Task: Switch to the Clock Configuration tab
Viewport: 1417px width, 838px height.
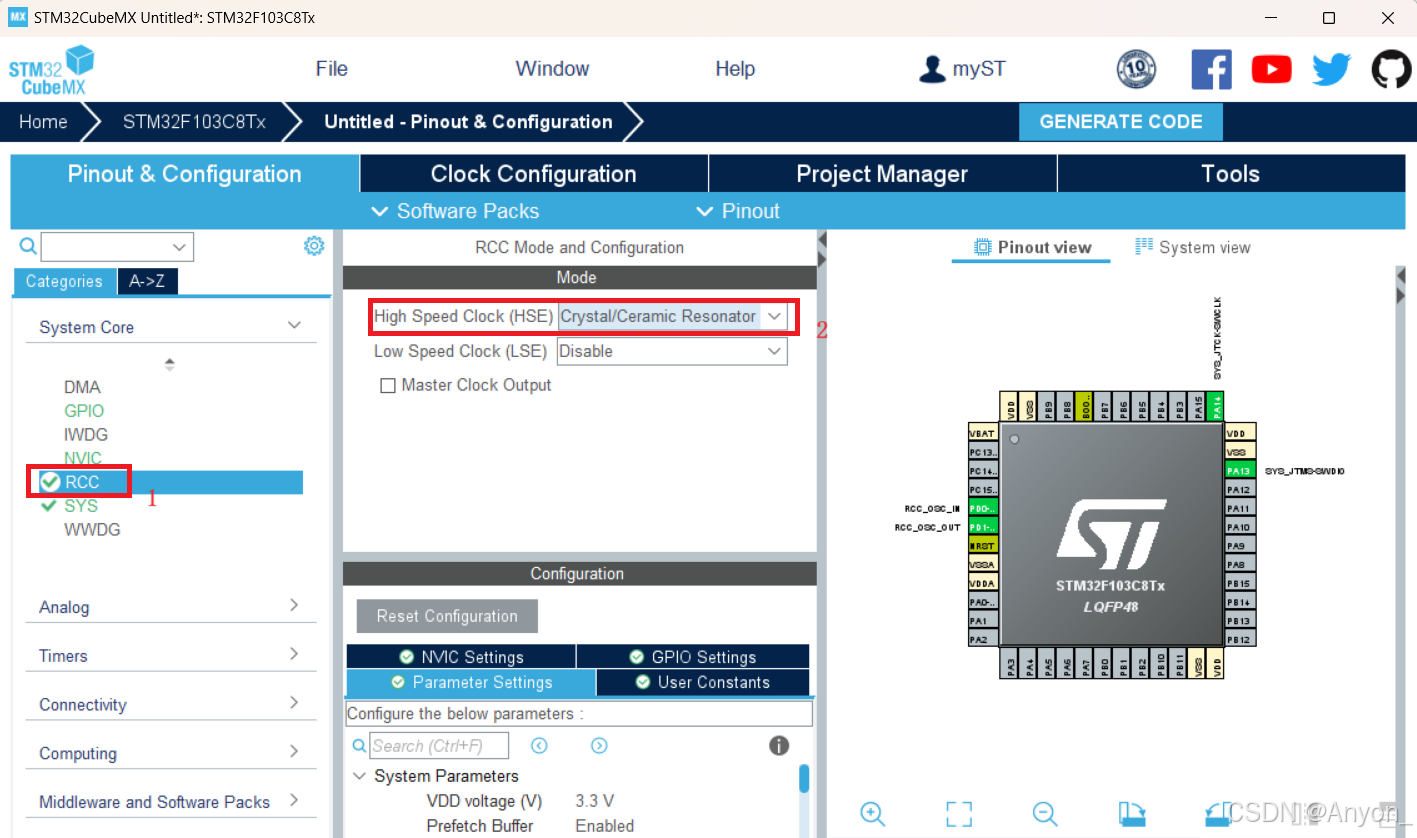Action: coord(533,174)
